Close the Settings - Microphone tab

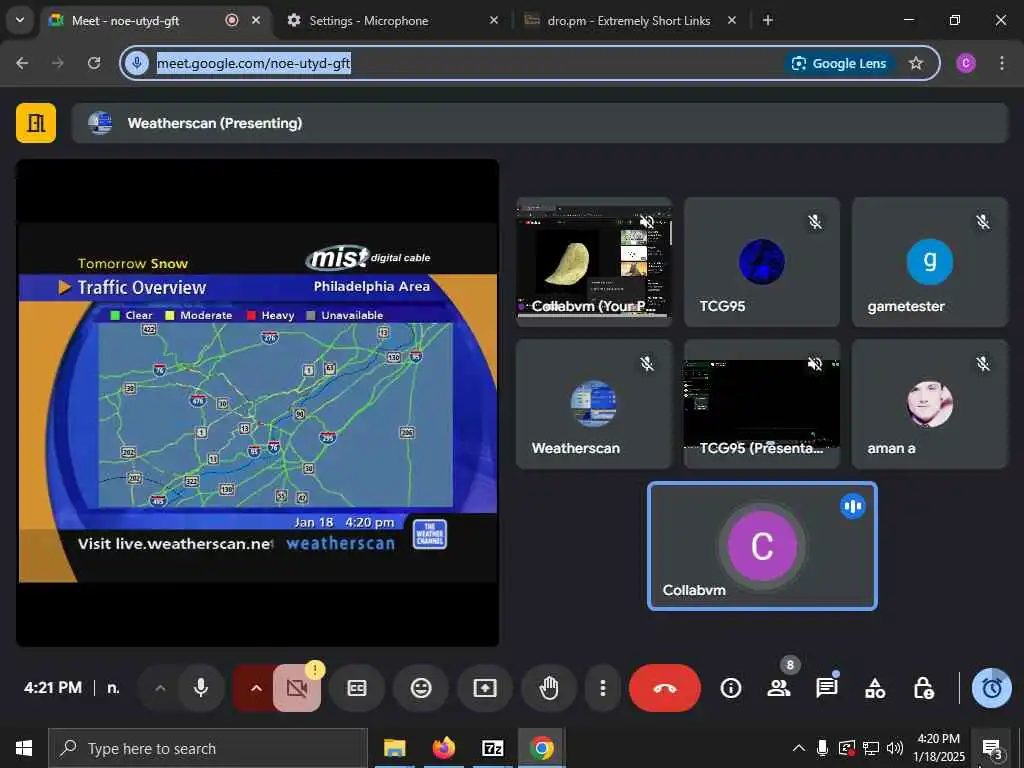click(x=494, y=20)
